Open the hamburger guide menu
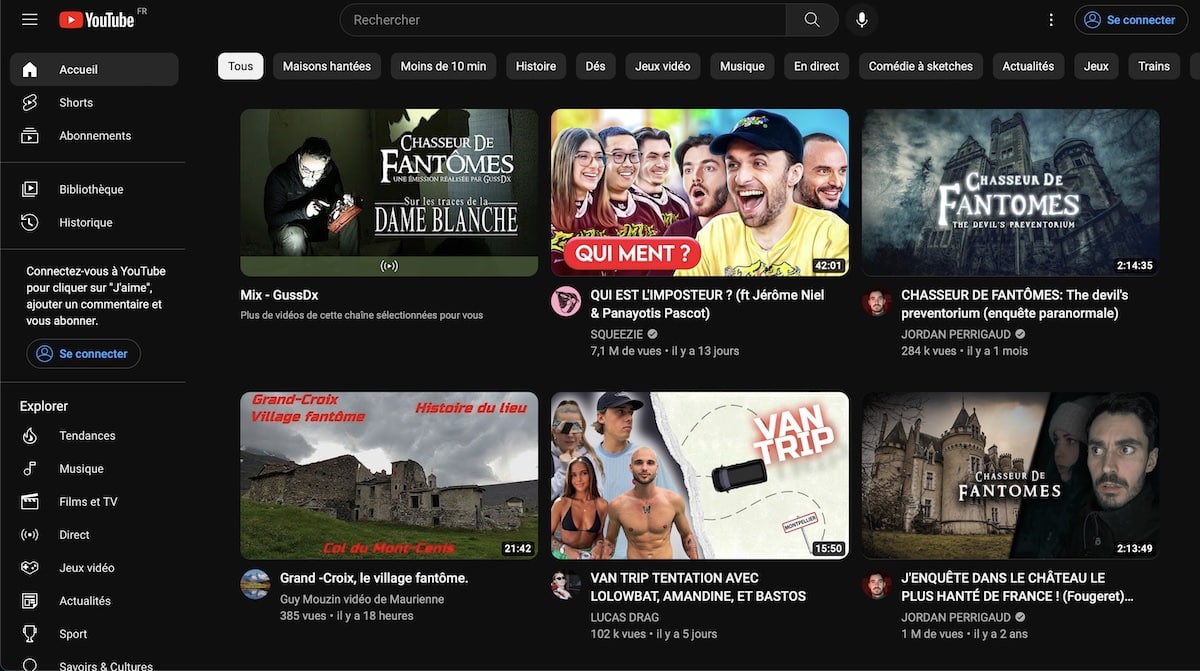 coord(29,20)
